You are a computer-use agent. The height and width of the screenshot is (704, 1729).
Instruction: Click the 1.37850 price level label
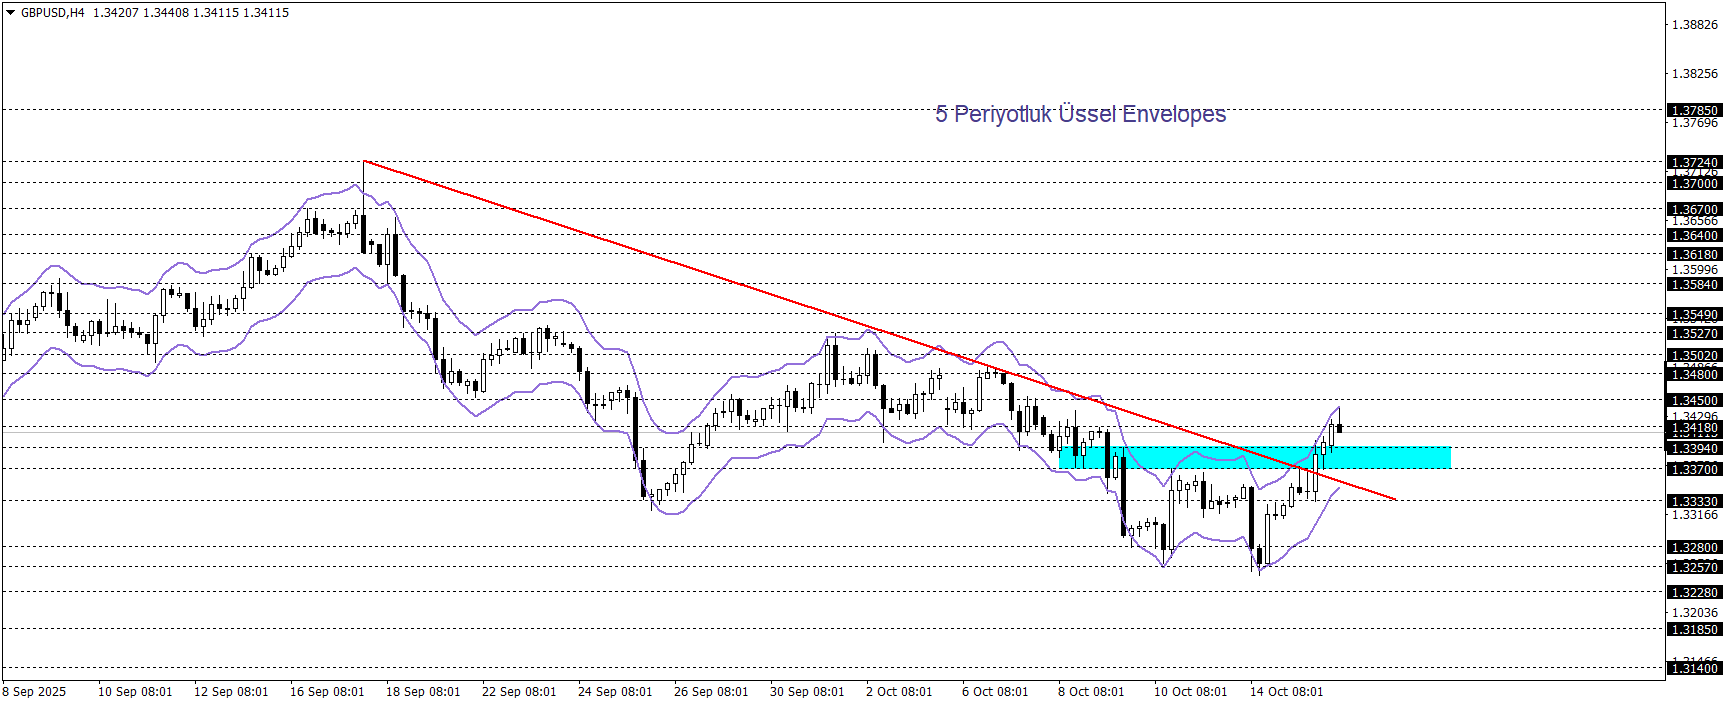[1694, 110]
